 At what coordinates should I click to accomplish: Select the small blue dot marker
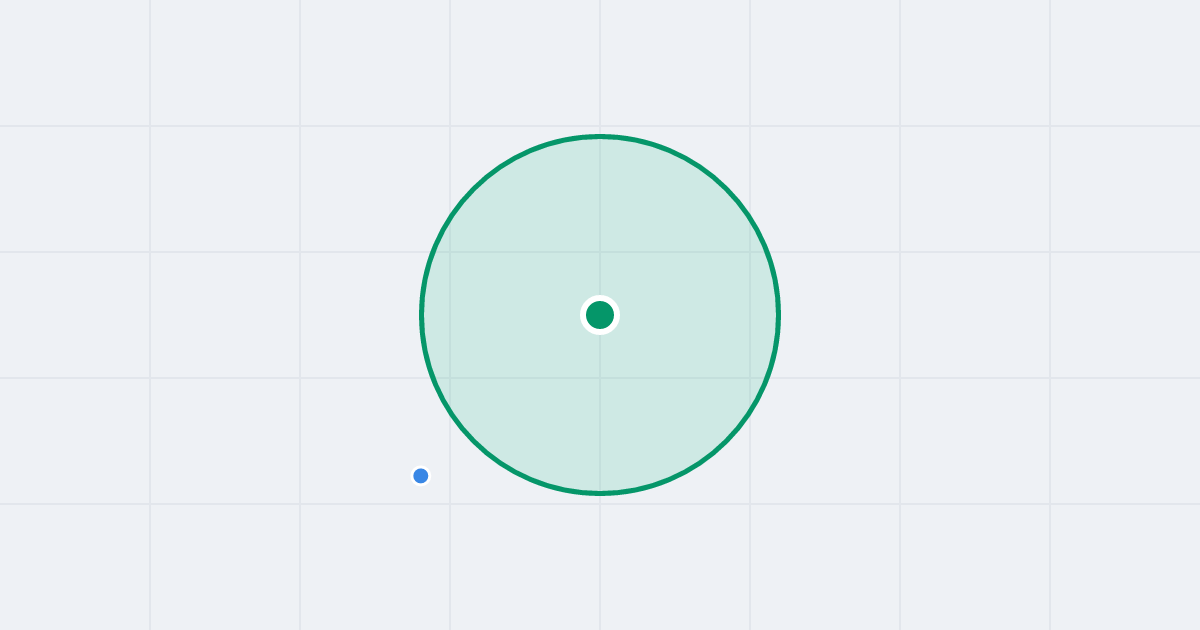tap(421, 476)
